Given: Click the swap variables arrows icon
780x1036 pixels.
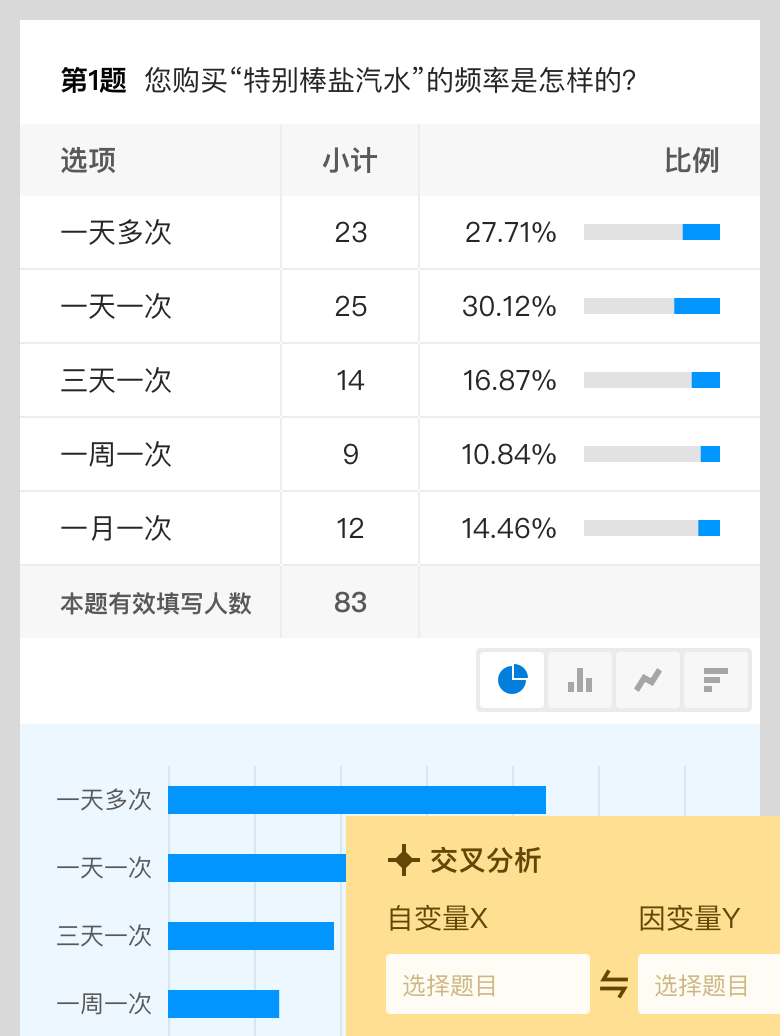Looking at the screenshot, I should 613,985.
